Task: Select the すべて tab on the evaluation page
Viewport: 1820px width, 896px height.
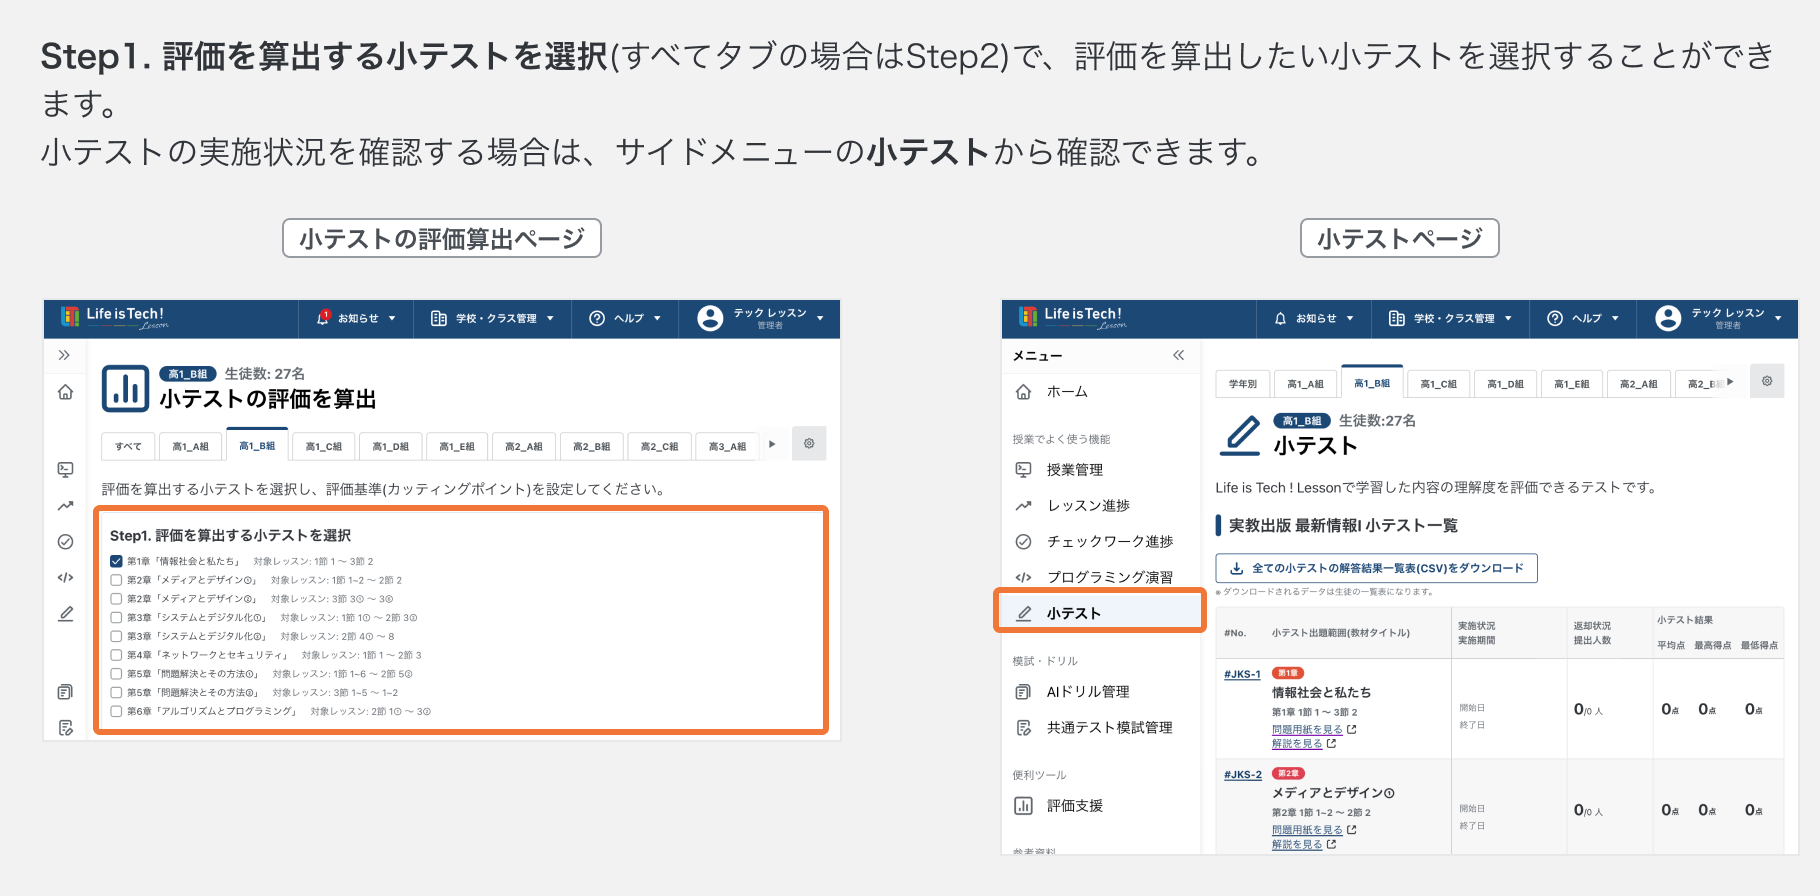Action: tap(128, 446)
